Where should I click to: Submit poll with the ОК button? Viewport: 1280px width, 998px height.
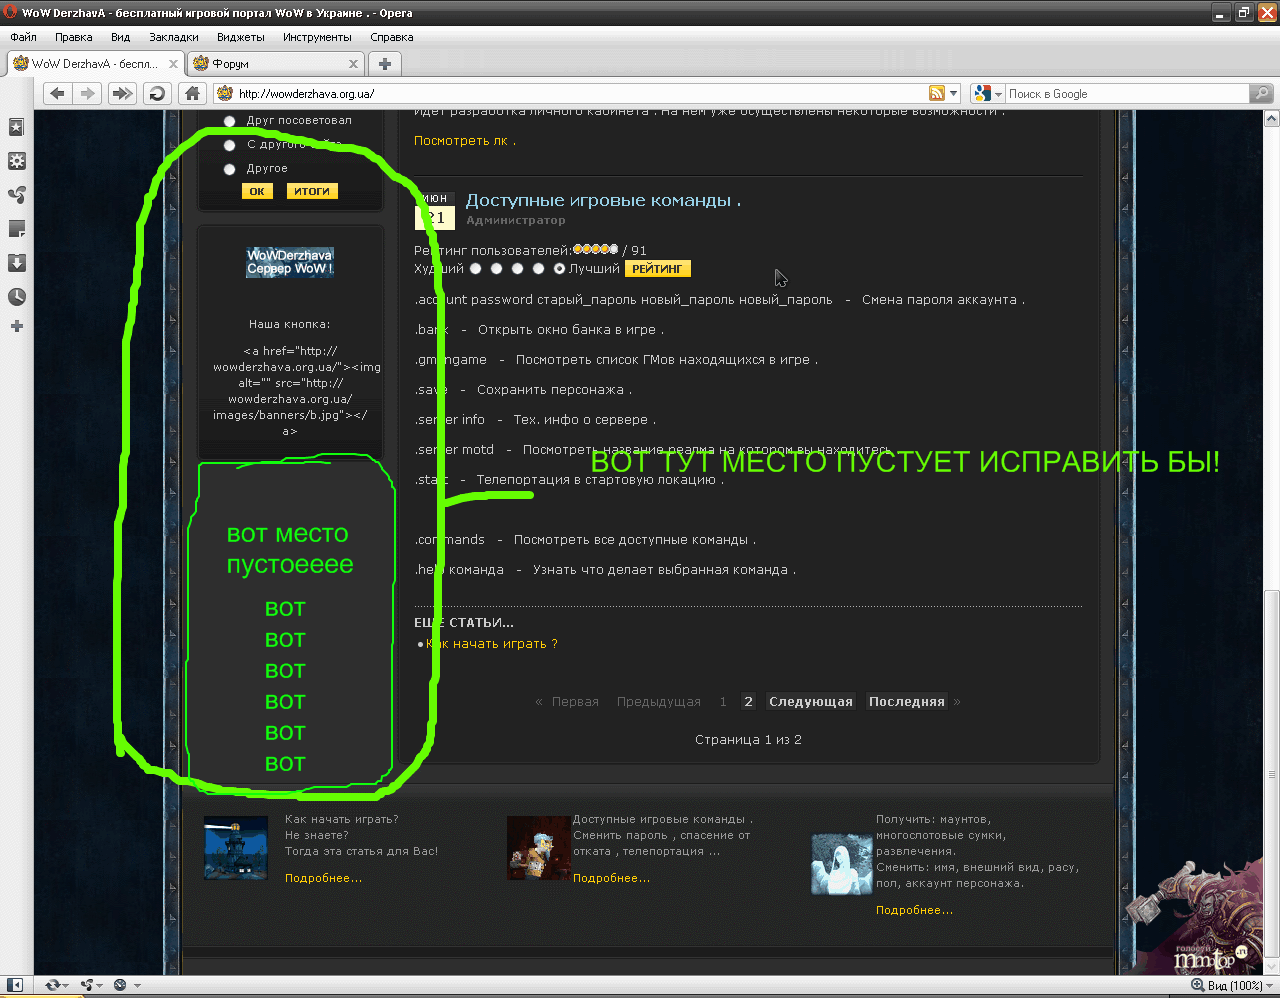point(257,191)
